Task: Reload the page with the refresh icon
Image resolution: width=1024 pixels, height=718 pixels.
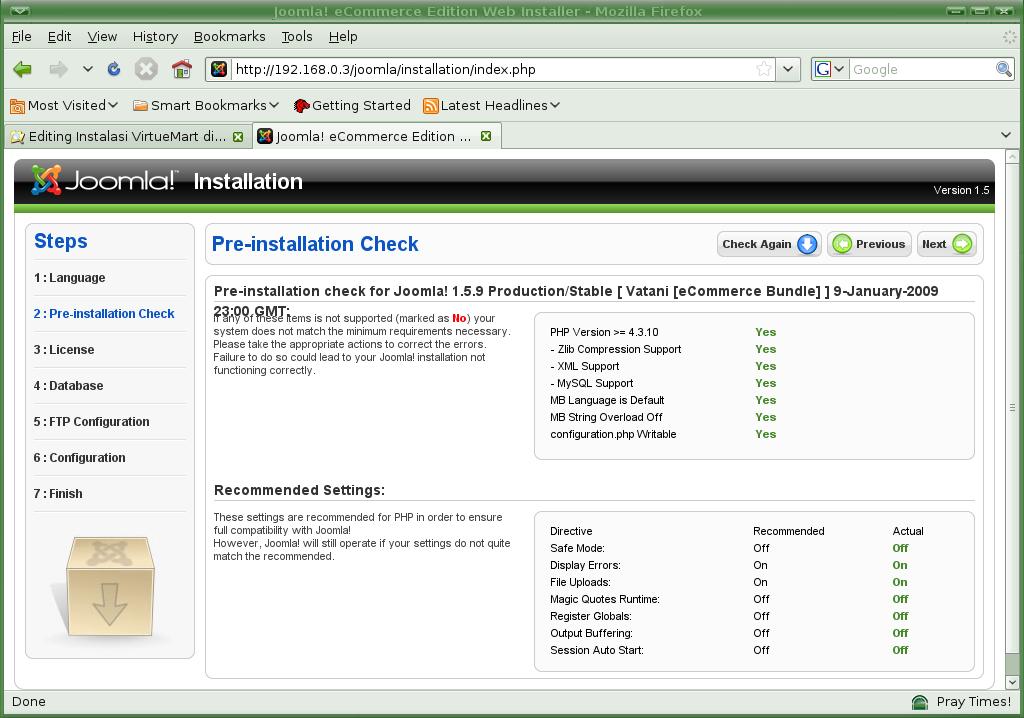Action: pos(114,69)
